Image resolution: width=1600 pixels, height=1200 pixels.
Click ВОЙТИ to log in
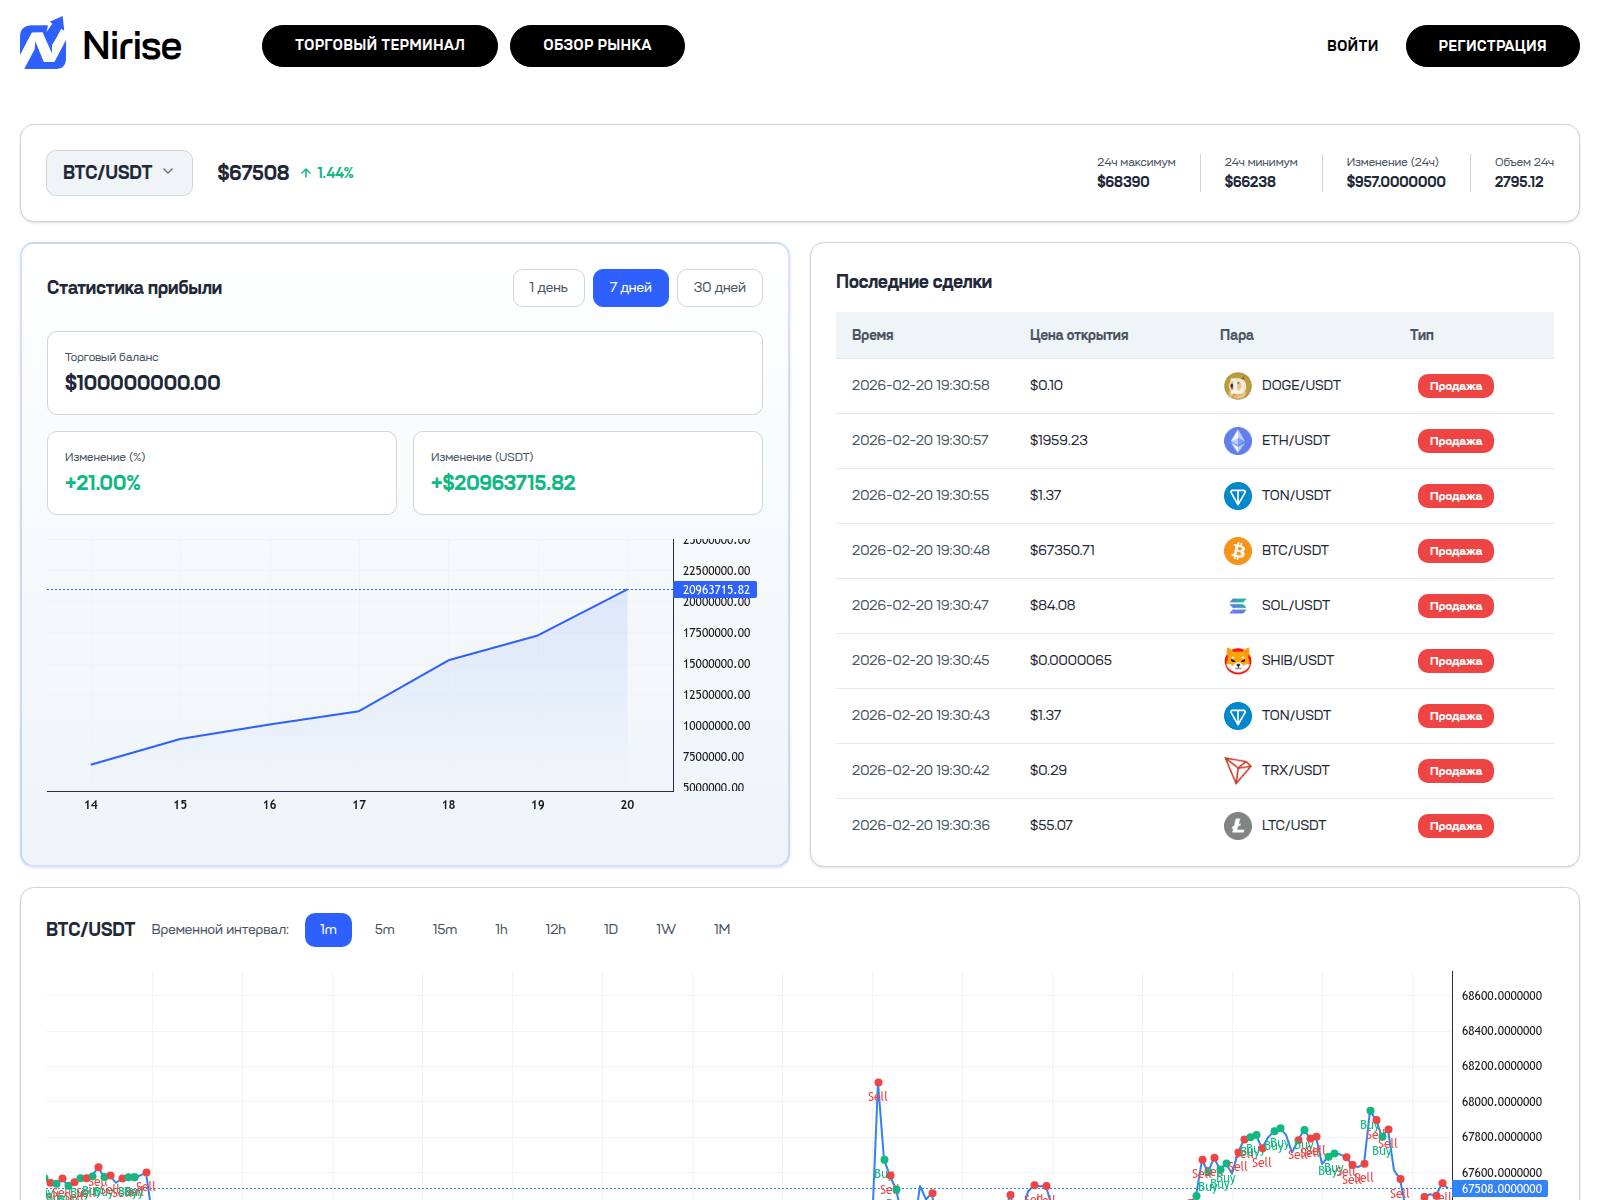[1353, 45]
